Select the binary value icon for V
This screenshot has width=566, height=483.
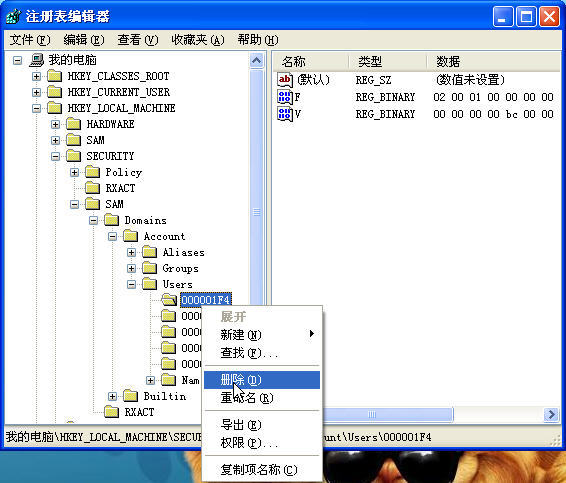coord(285,114)
